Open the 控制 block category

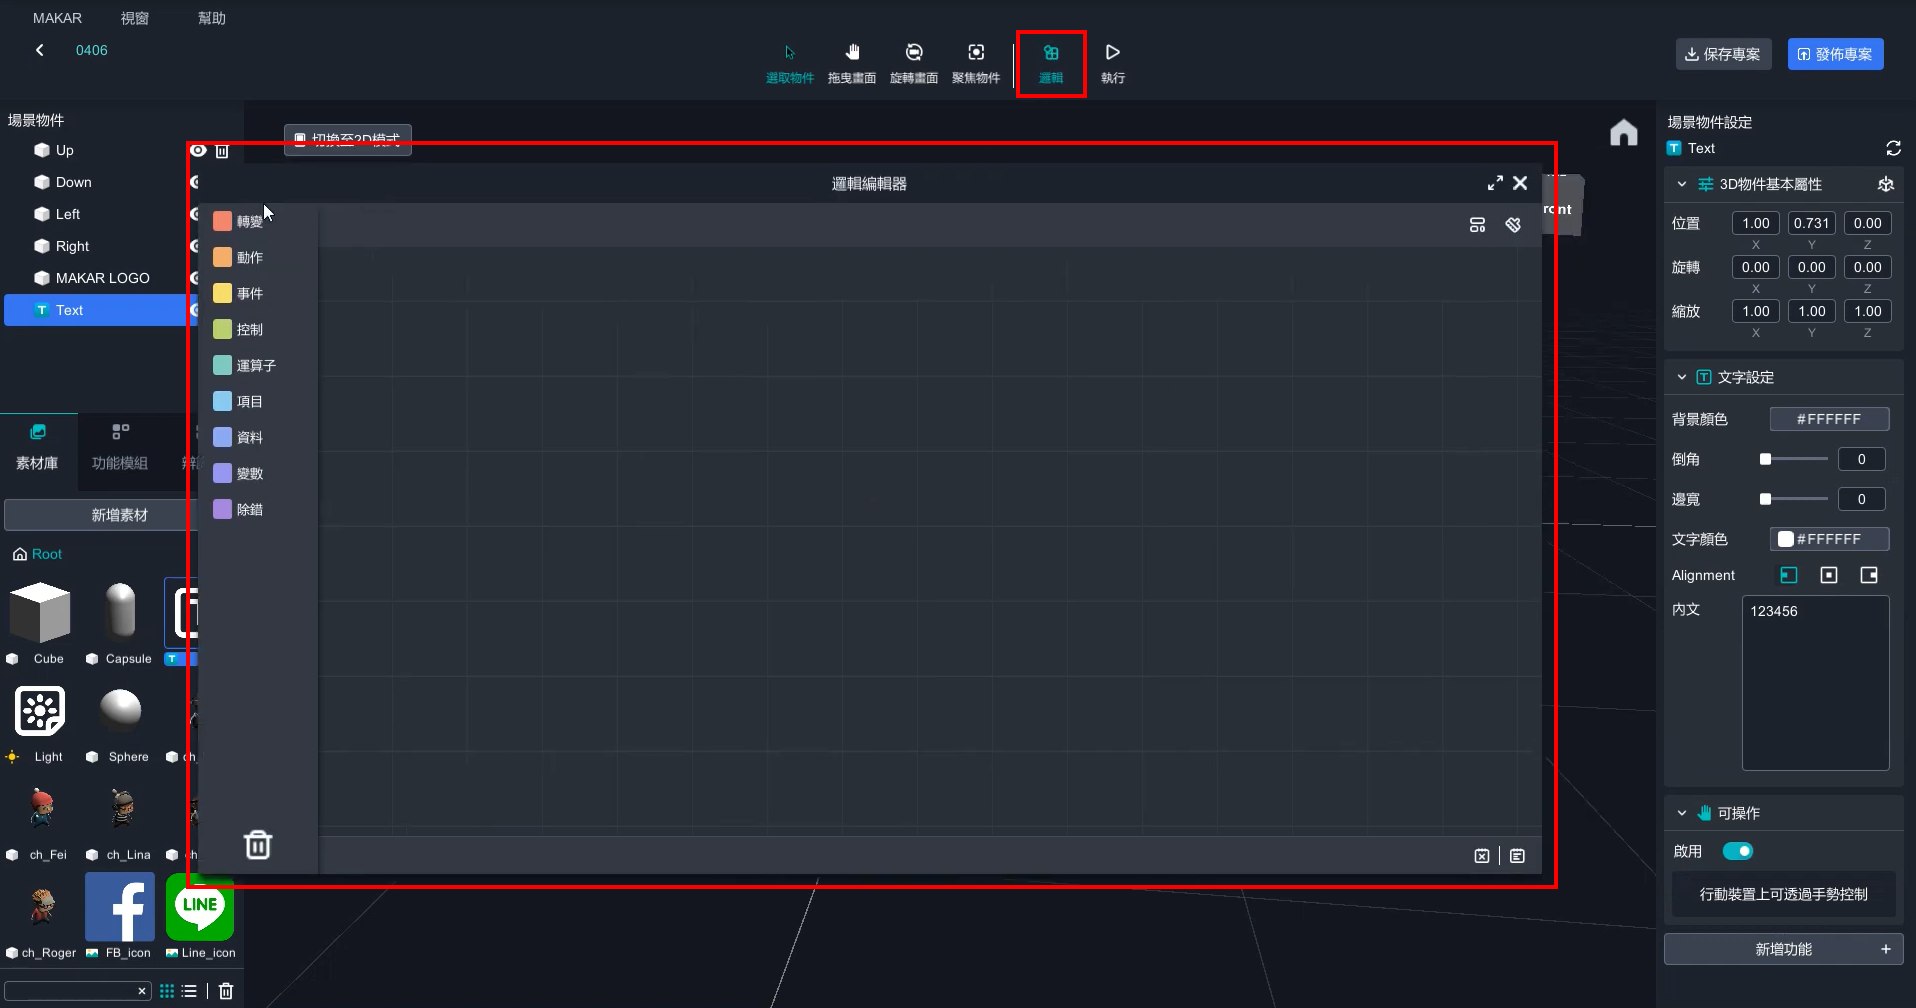[238, 329]
